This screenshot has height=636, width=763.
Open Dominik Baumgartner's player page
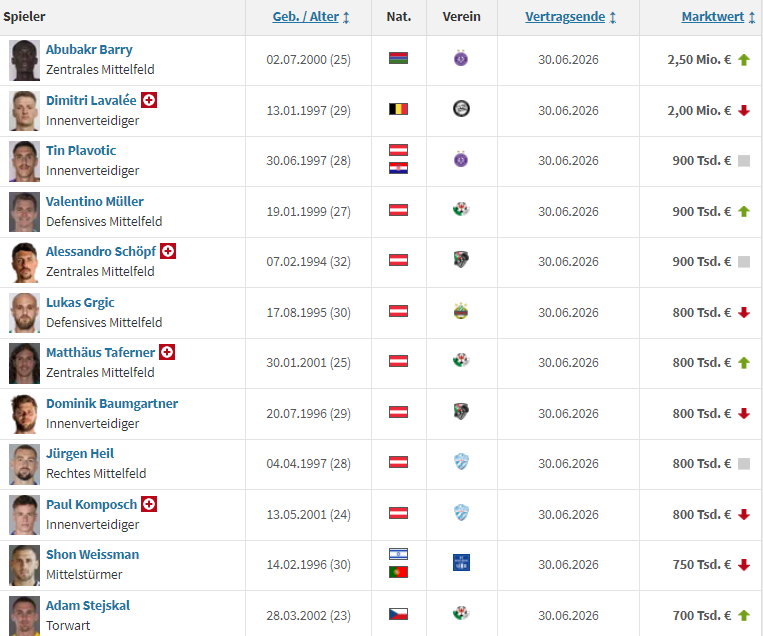pyautogui.click(x=112, y=403)
